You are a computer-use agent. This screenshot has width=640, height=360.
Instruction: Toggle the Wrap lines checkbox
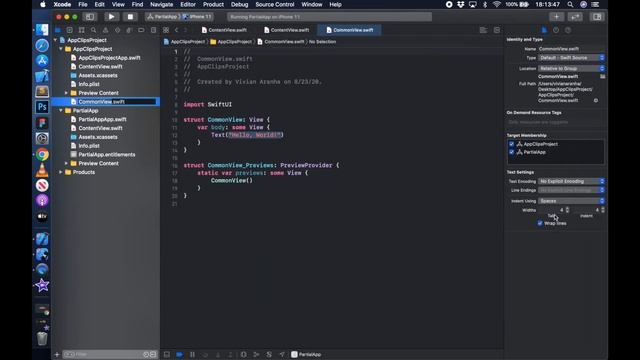tap(540, 223)
